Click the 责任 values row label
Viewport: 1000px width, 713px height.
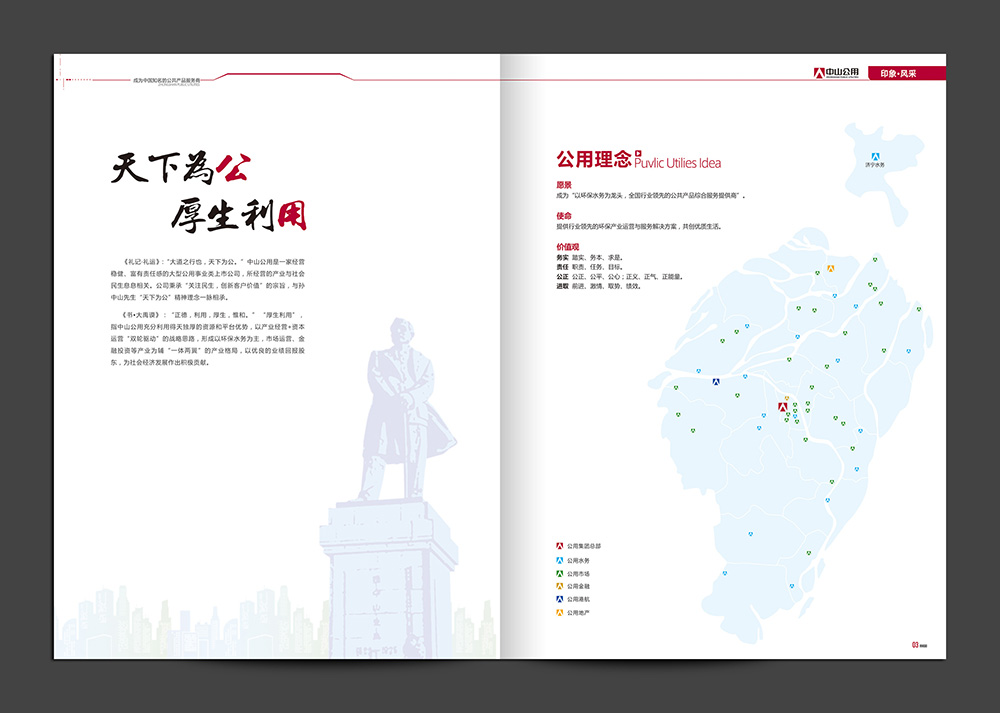562,267
